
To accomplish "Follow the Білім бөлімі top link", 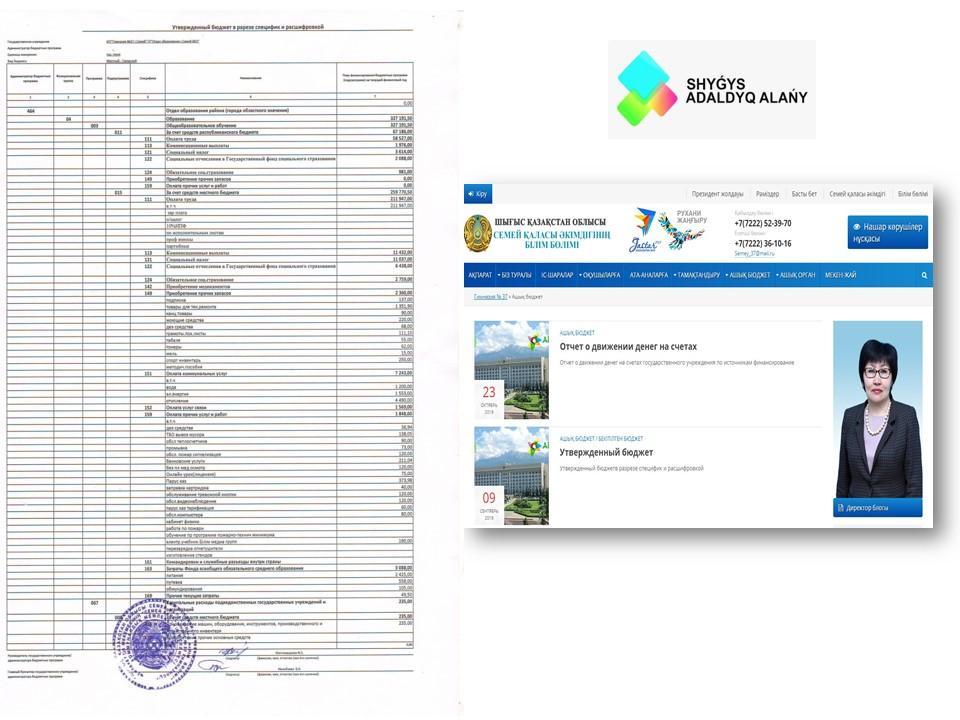I will 913,194.
